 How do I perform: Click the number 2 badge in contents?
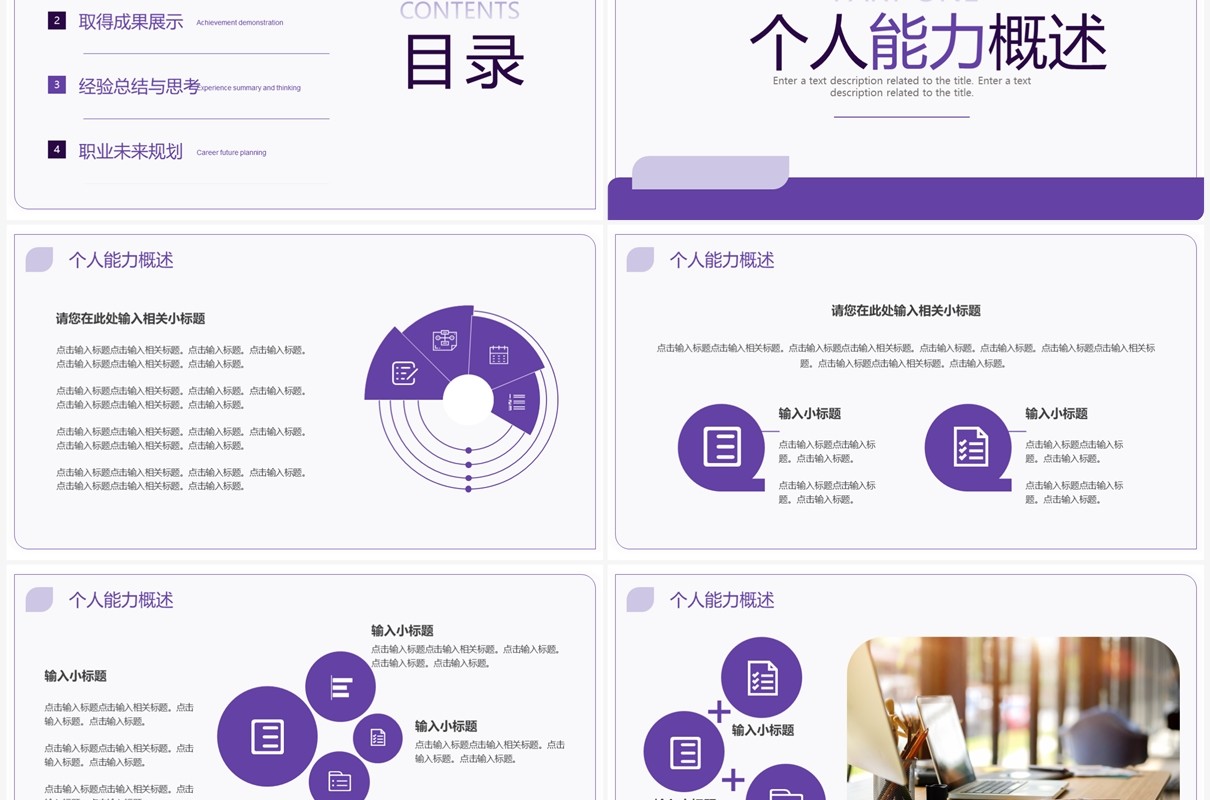click(x=57, y=20)
